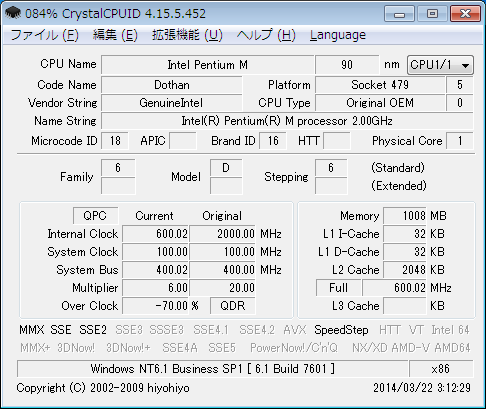The height and width of the screenshot is (409, 486).
Task: Open the Language menu
Action: (338, 35)
